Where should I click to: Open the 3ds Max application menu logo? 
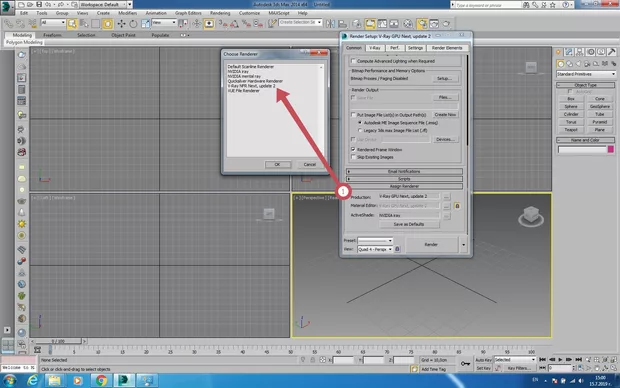click(x=6, y=7)
